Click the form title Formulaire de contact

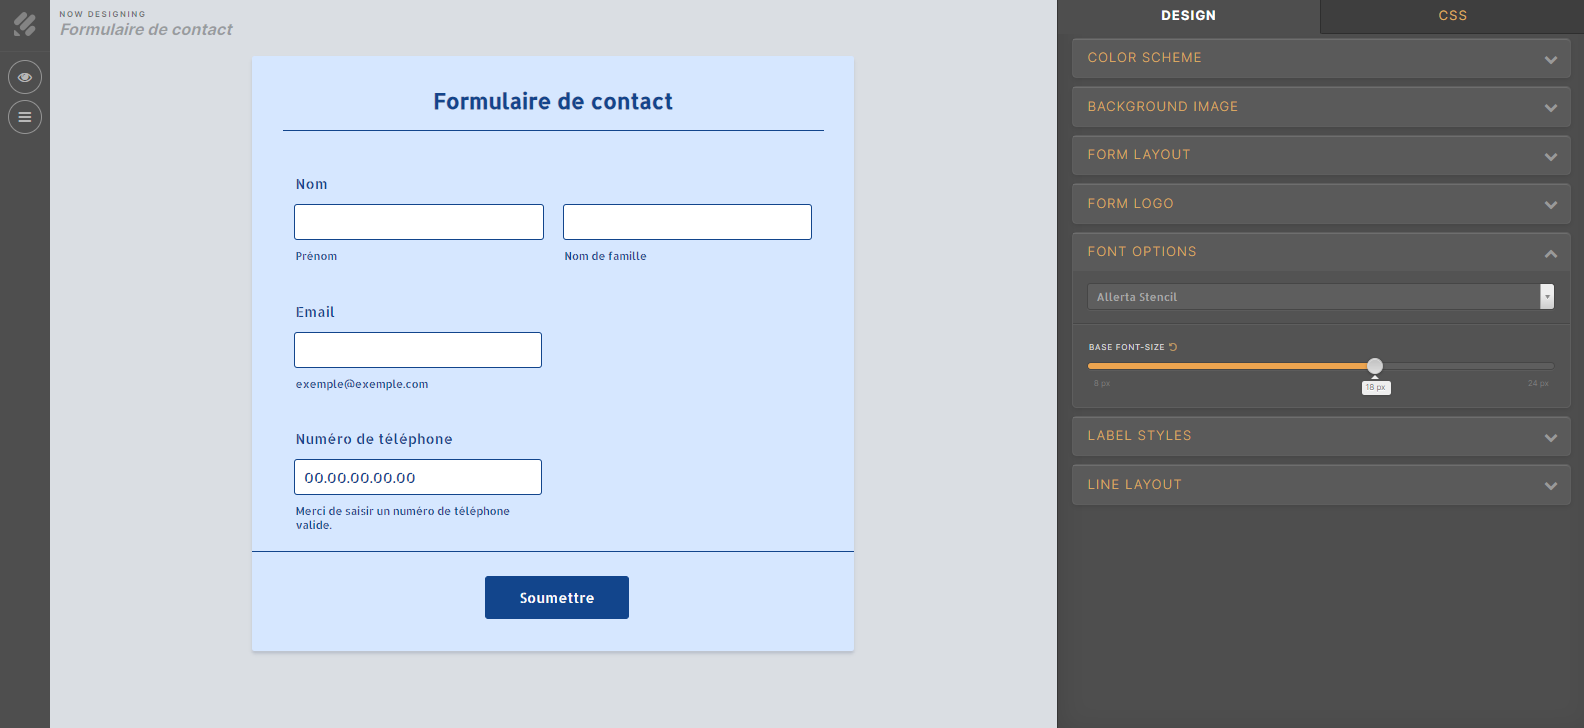point(553,101)
